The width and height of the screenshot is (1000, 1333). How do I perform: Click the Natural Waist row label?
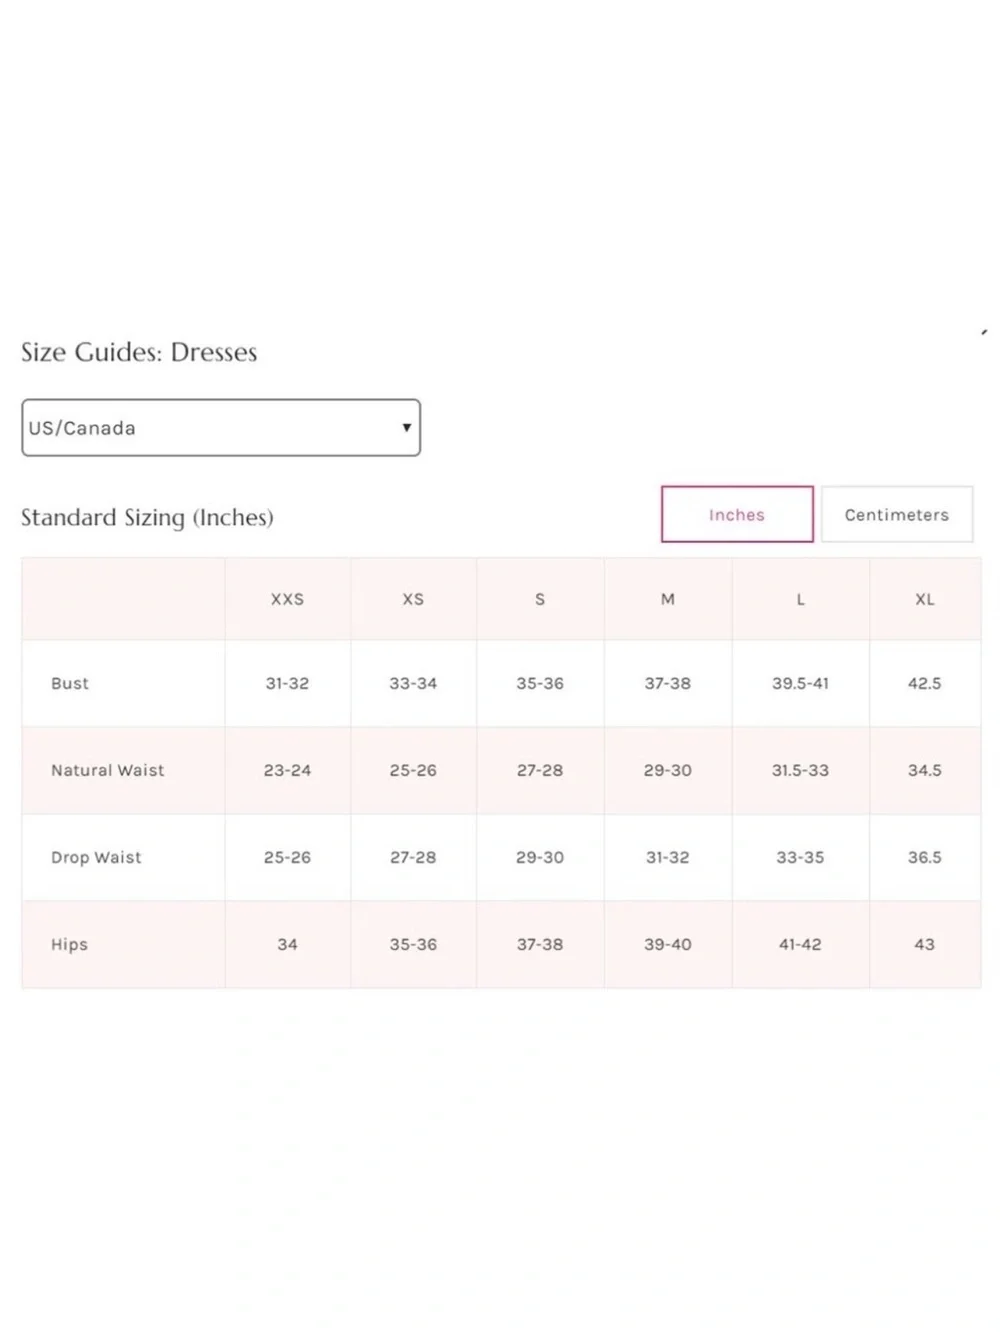pyautogui.click(x=108, y=771)
